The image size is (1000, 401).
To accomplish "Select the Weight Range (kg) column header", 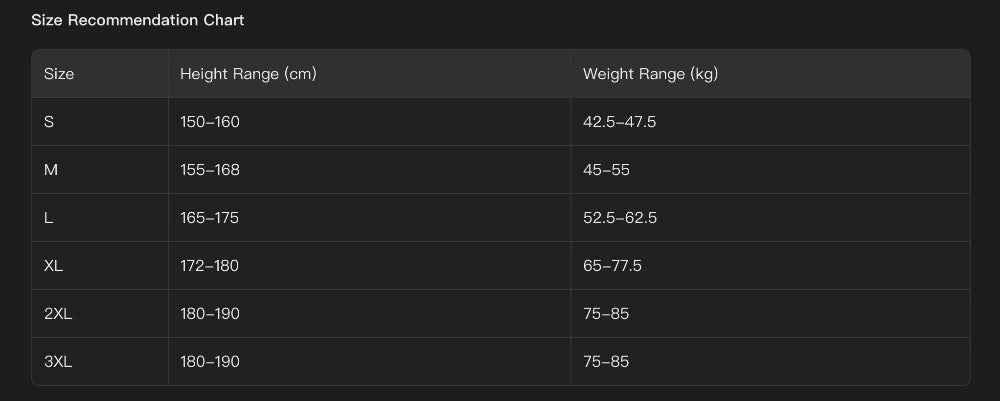I will coord(650,74).
